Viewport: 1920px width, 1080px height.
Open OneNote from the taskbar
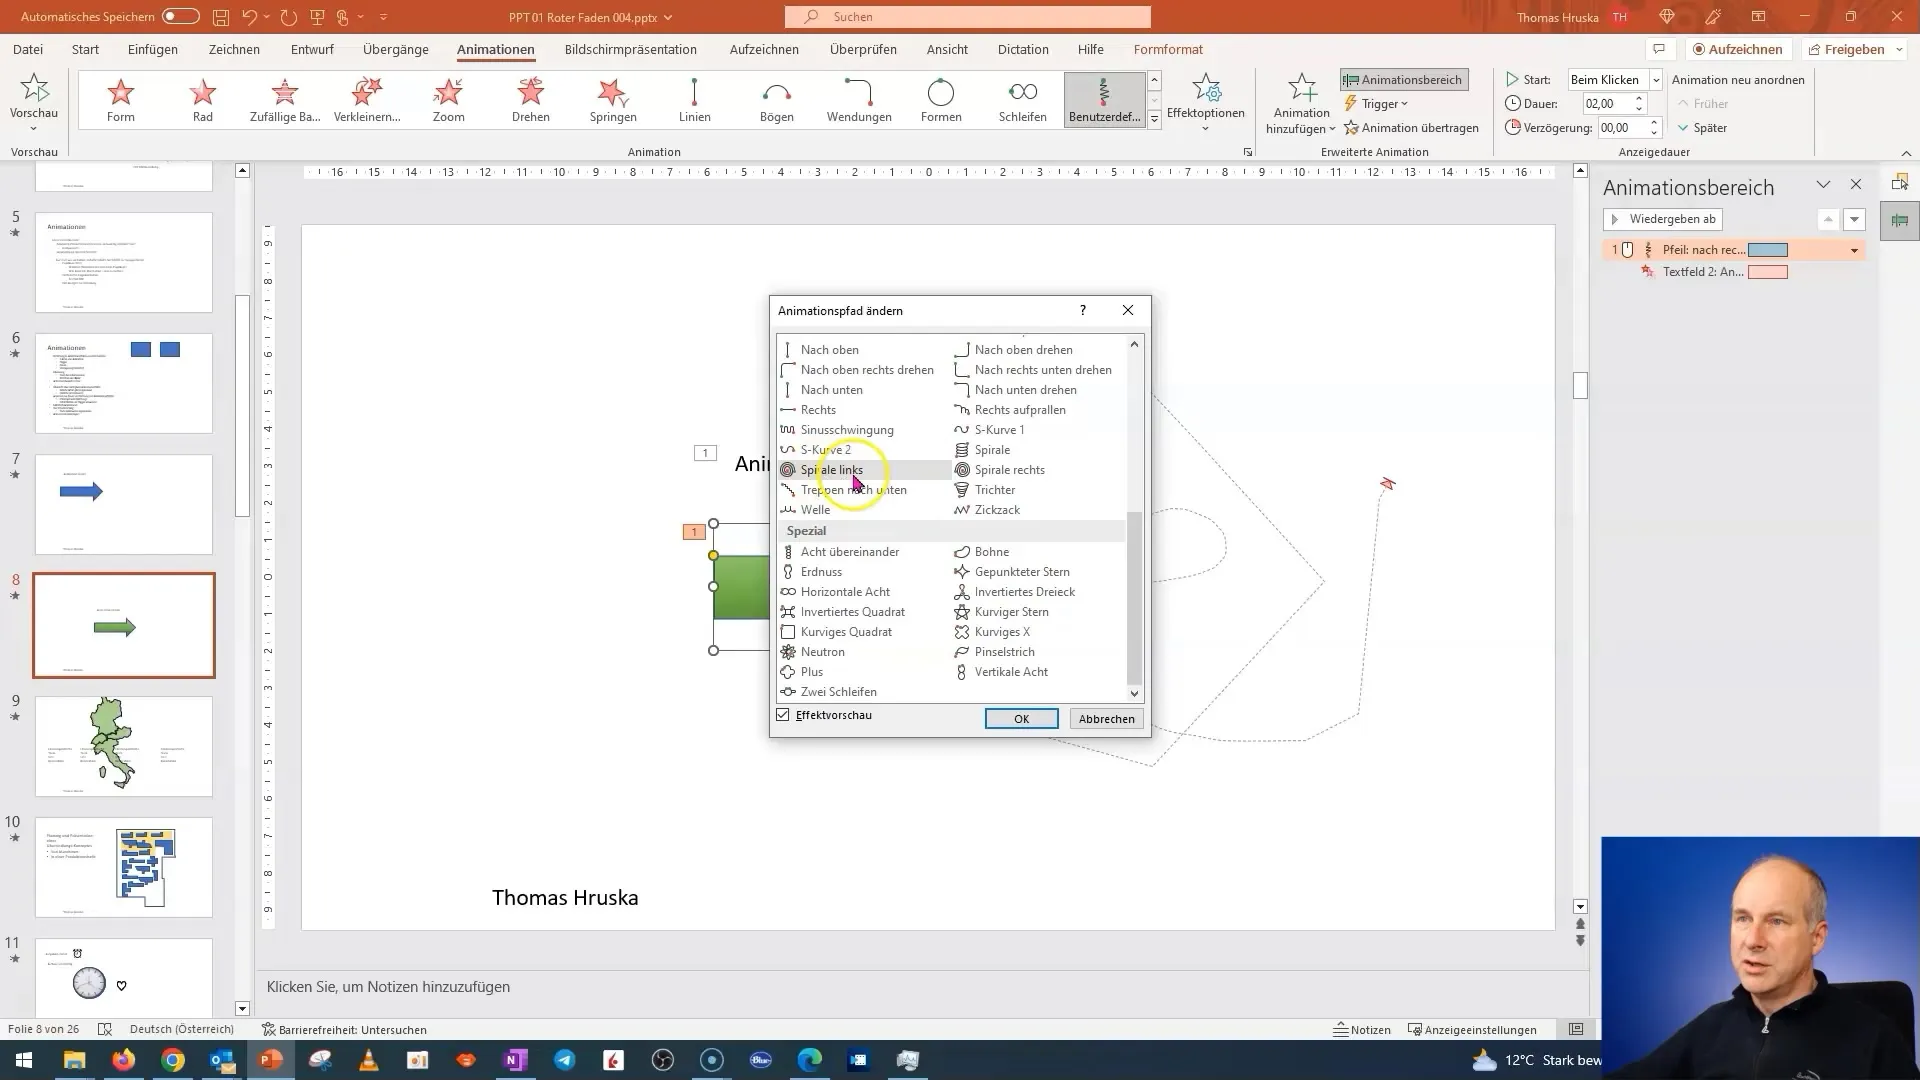tap(516, 1060)
